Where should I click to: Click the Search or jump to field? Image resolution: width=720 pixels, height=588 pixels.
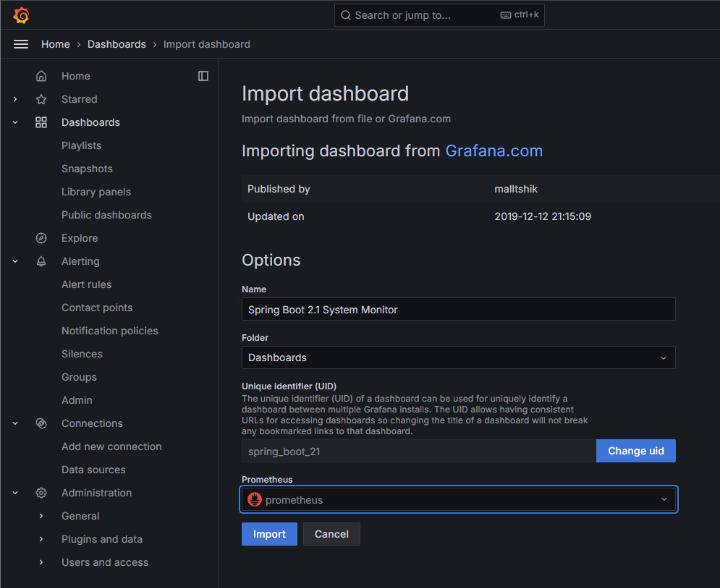tap(439, 15)
